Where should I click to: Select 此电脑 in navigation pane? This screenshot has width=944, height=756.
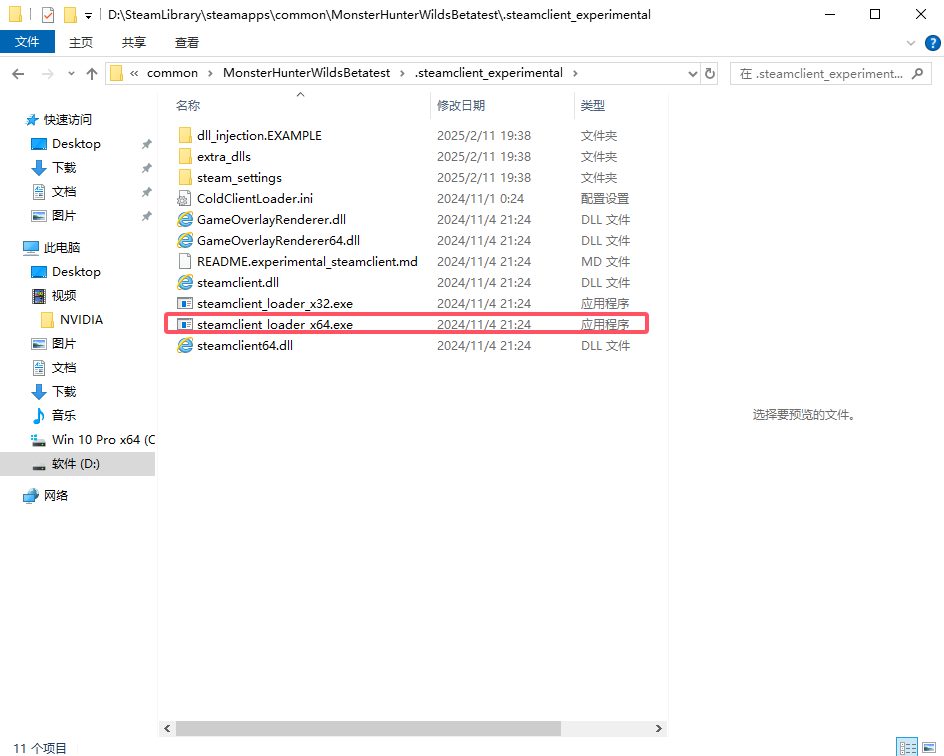[62, 247]
